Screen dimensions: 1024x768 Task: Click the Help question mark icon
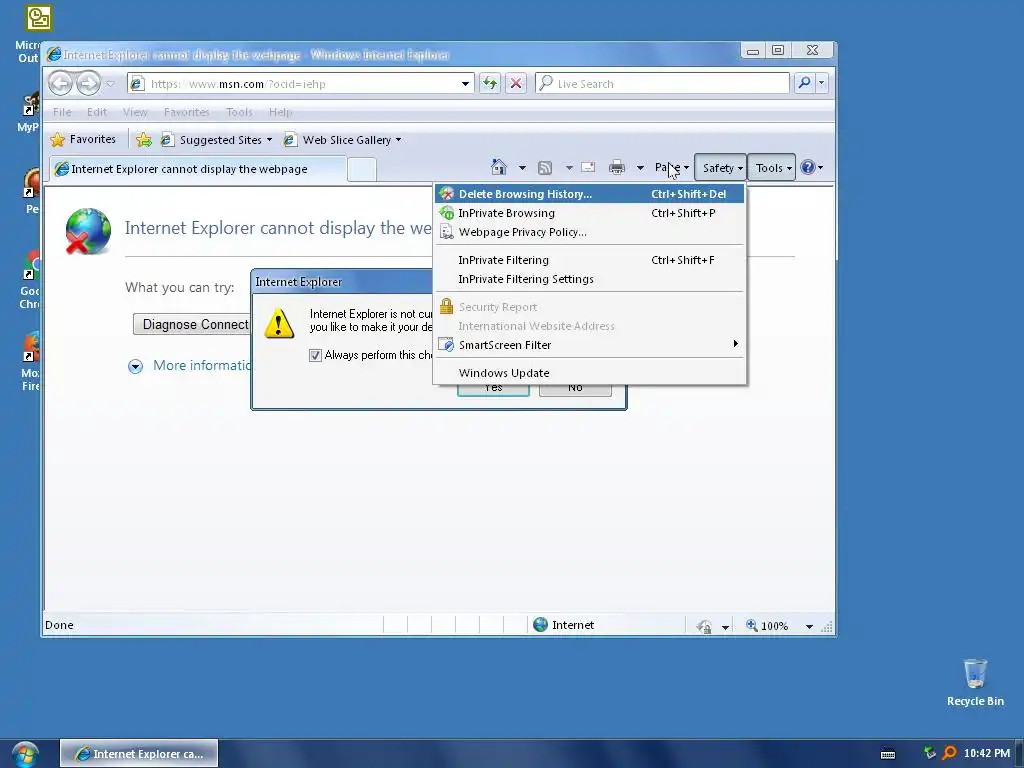(x=808, y=168)
